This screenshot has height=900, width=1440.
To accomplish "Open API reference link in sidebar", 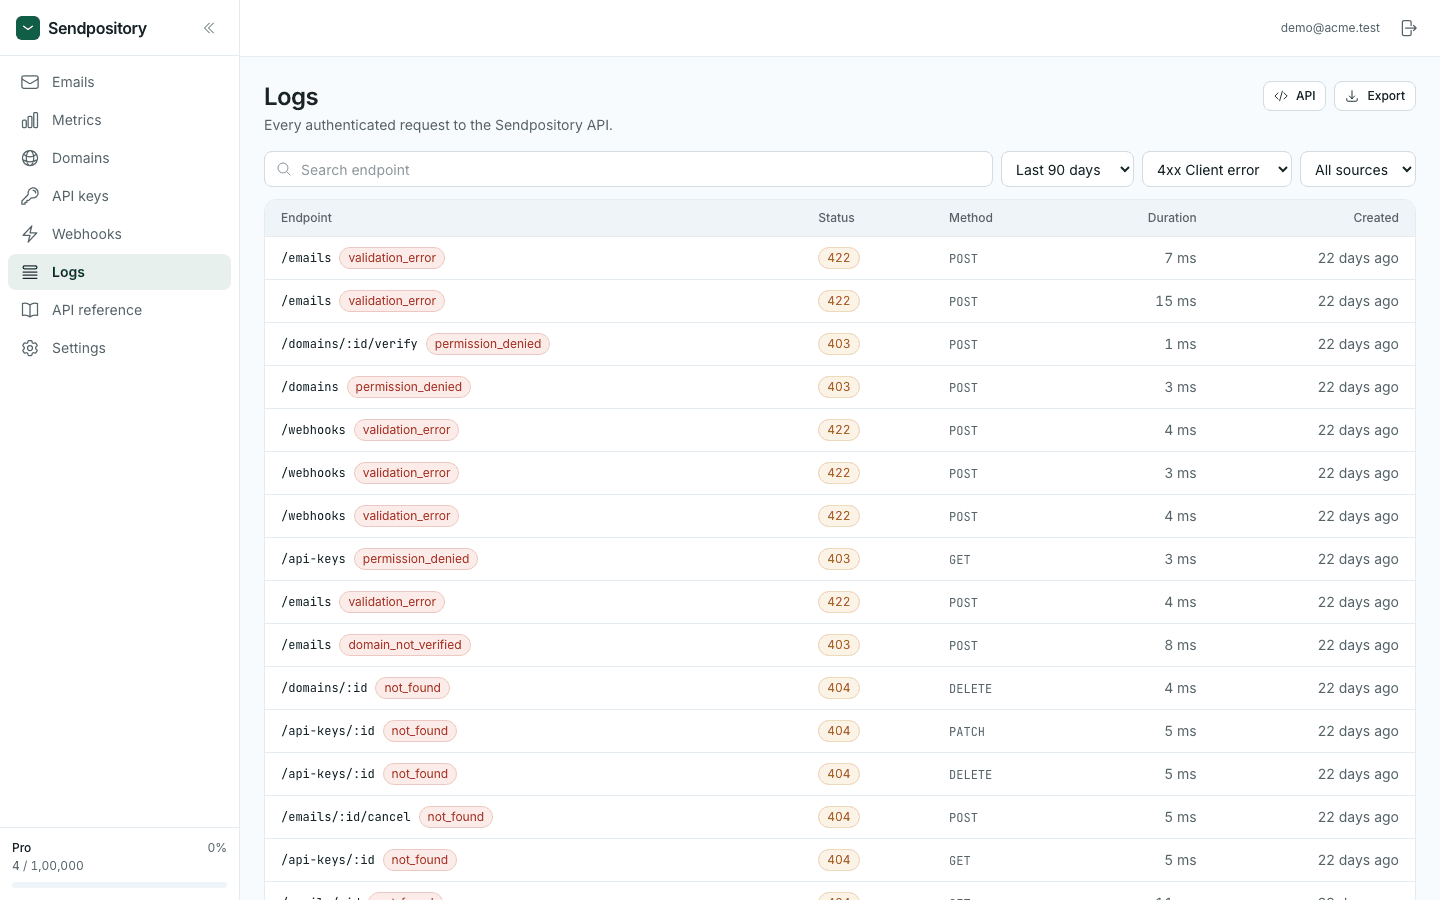I will (x=119, y=310).
